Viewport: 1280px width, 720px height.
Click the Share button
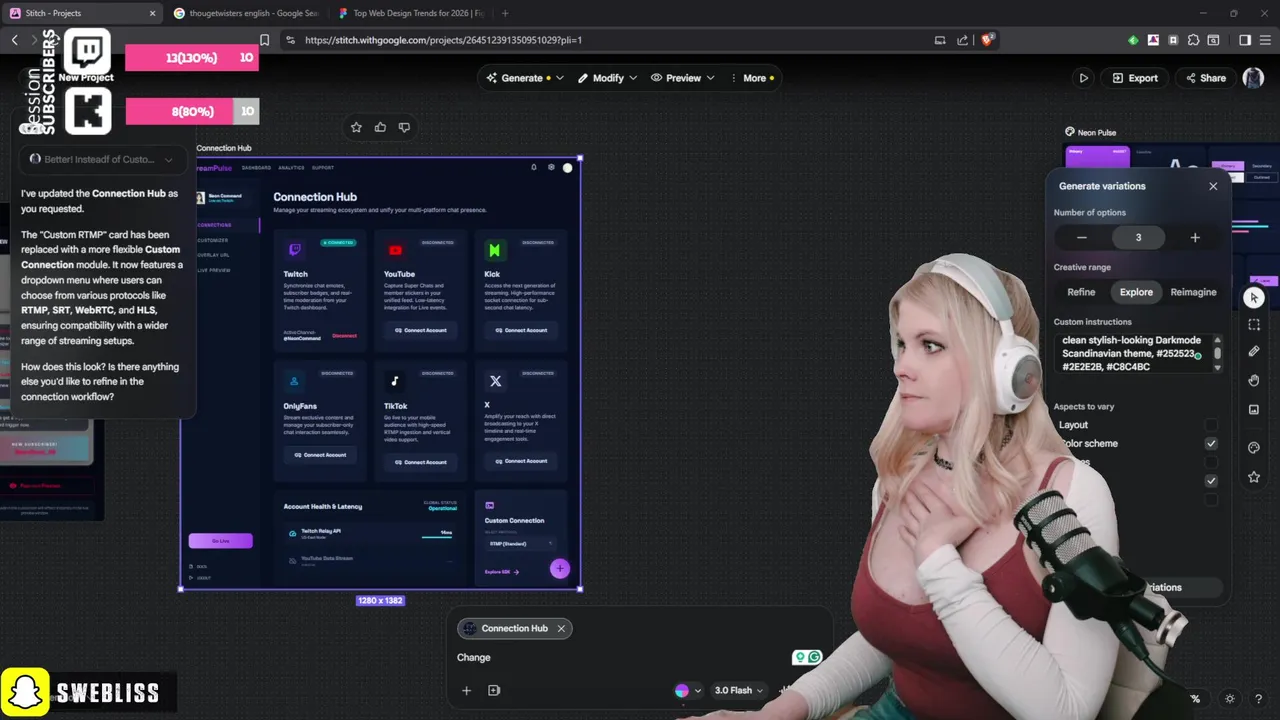1205,78
